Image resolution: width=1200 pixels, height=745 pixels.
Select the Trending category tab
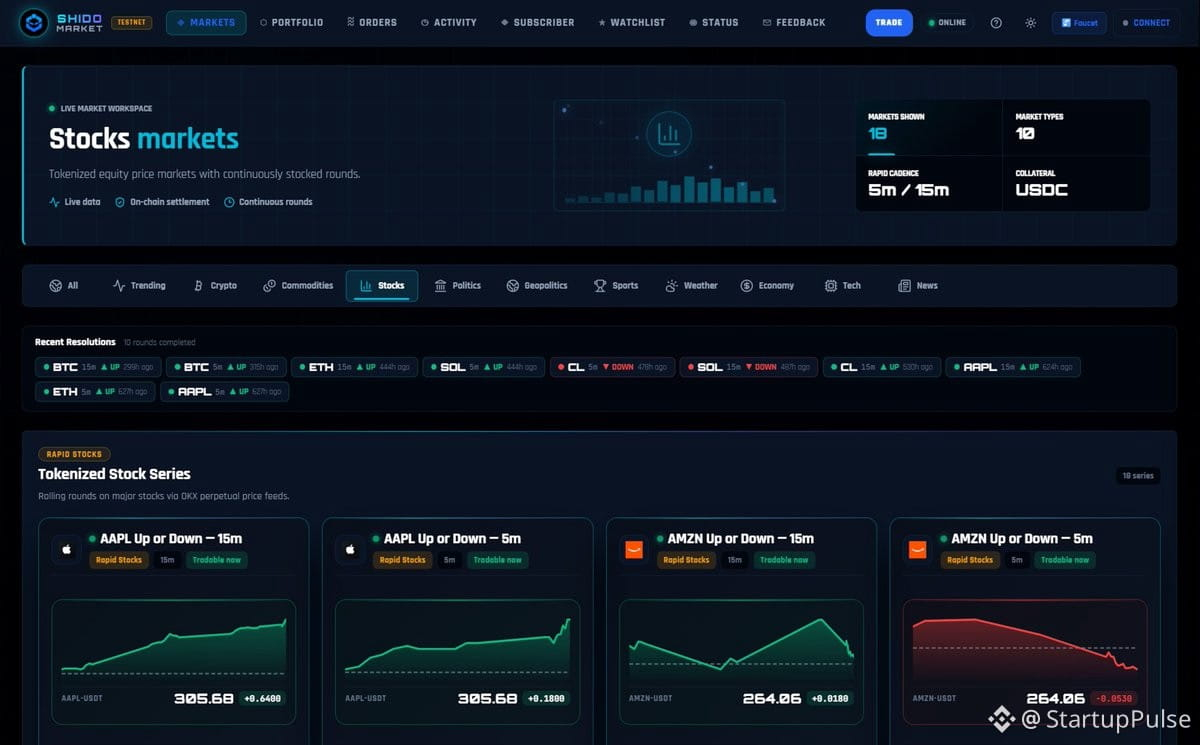point(139,285)
